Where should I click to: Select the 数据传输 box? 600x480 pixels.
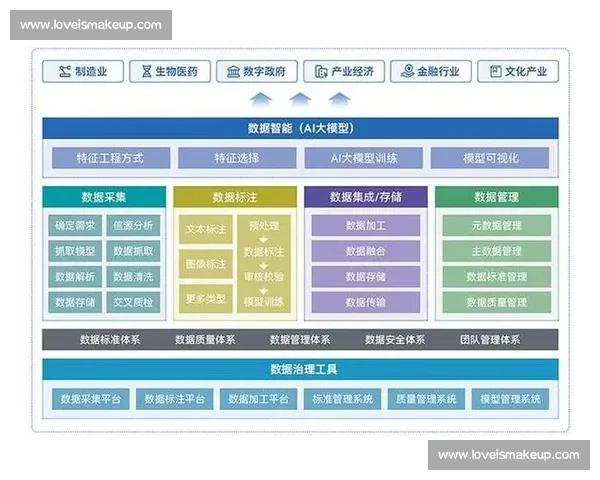[x=366, y=302]
